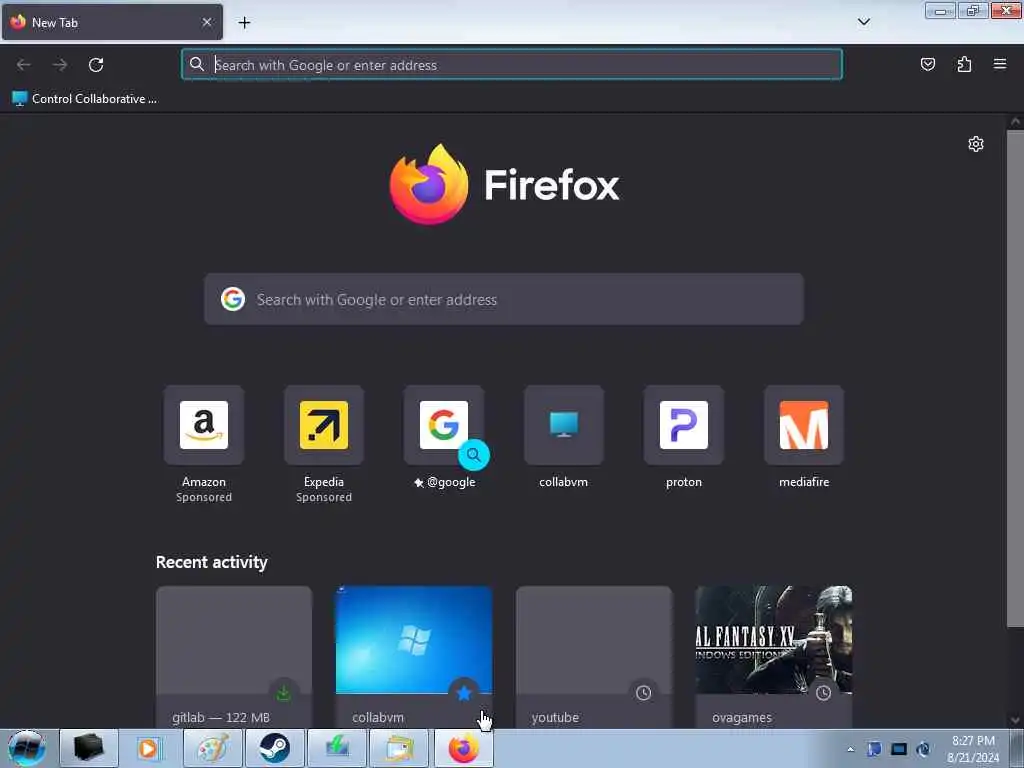Select the New Tab tab
Screen dimensions: 1024x768
coord(112,22)
